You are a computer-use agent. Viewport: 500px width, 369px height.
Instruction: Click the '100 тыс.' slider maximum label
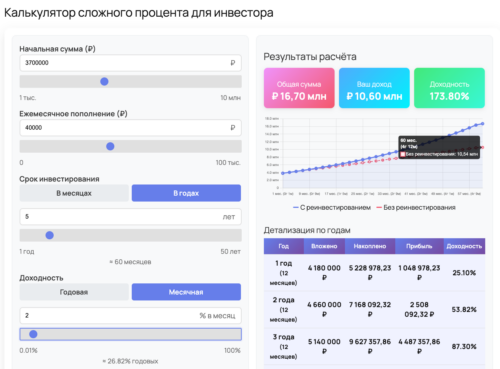pyautogui.click(x=228, y=163)
